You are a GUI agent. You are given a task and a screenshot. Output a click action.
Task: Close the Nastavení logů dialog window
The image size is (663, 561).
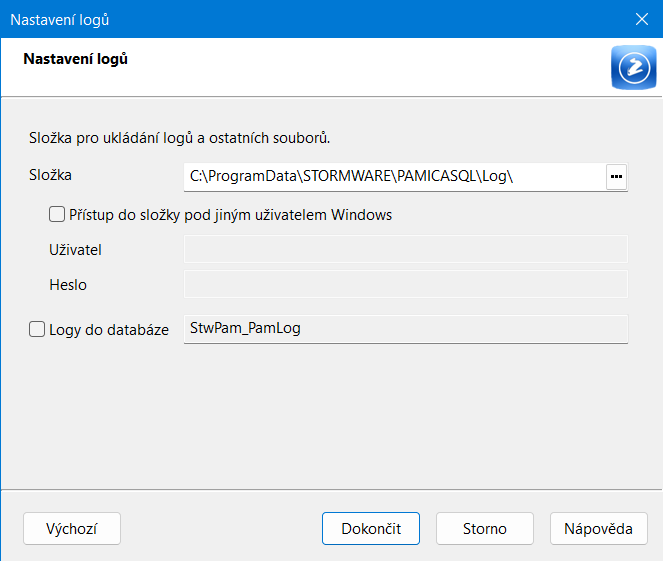pos(642,19)
